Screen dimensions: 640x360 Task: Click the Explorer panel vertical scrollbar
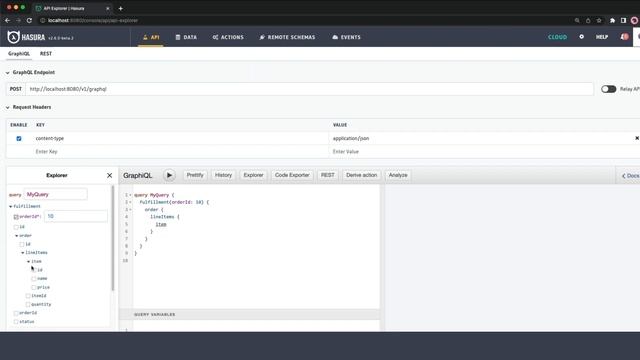coord(113,238)
